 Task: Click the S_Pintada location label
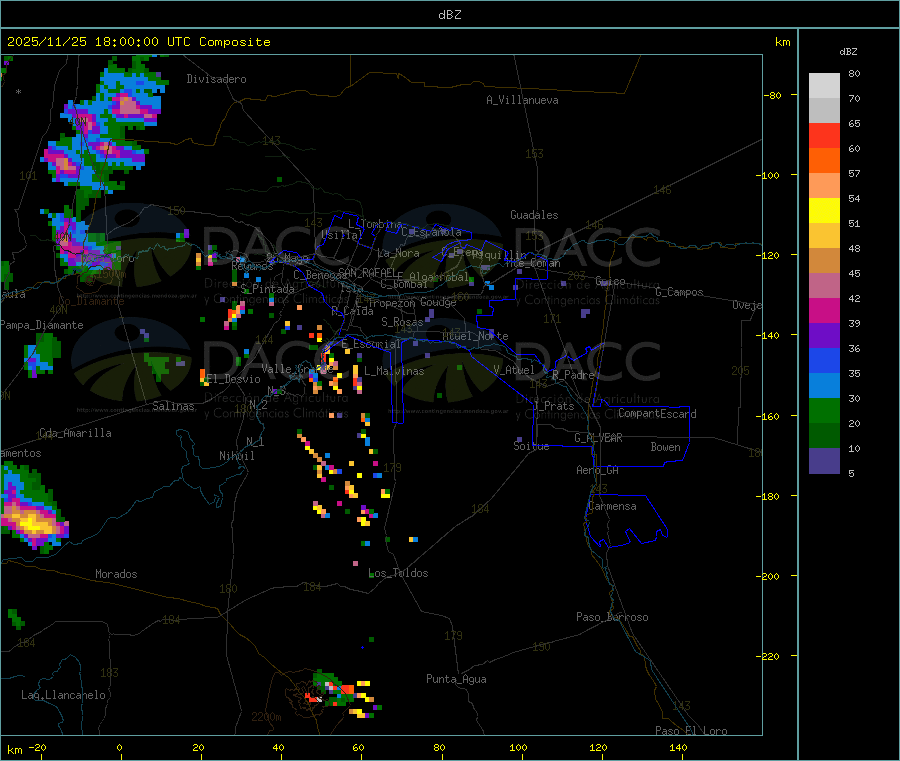tap(267, 289)
